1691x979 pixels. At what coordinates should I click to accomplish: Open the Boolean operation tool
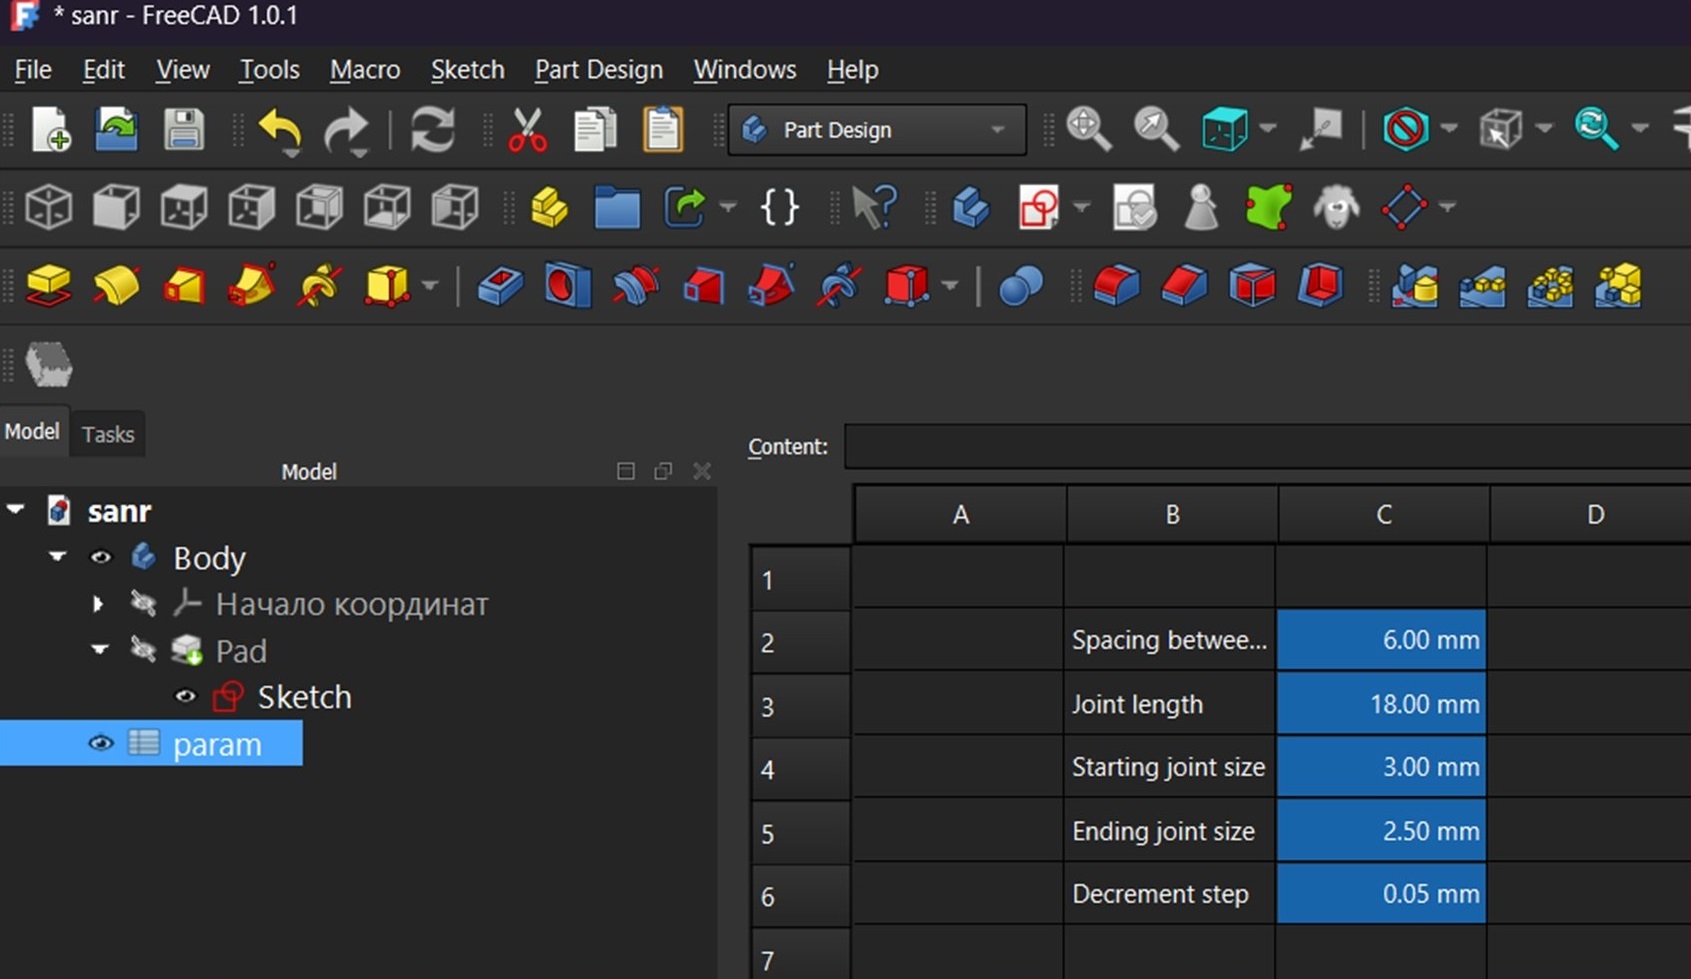[x=1021, y=285]
